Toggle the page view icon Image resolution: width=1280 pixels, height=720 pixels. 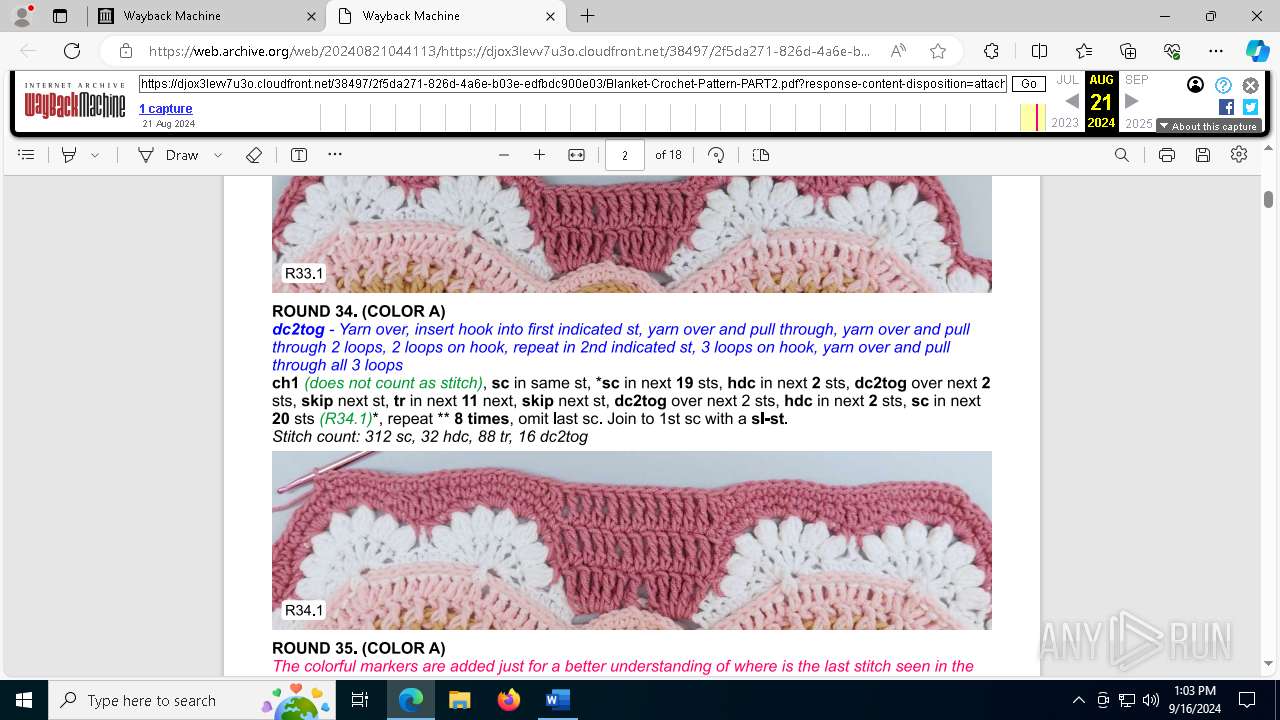pos(761,155)
